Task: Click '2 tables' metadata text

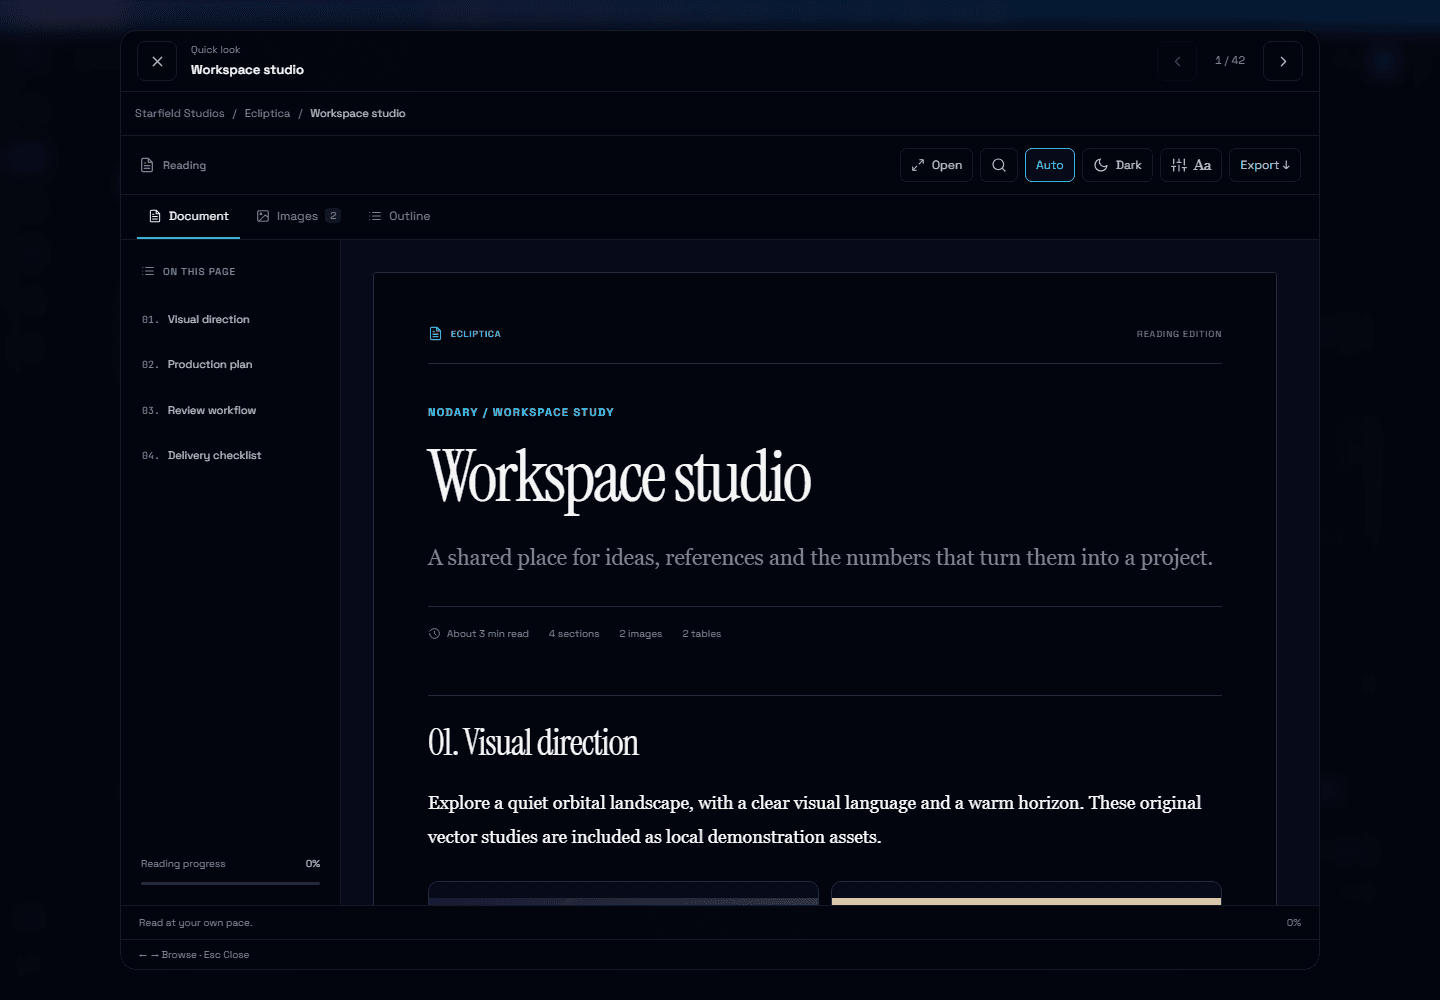Action: point(702,634)
